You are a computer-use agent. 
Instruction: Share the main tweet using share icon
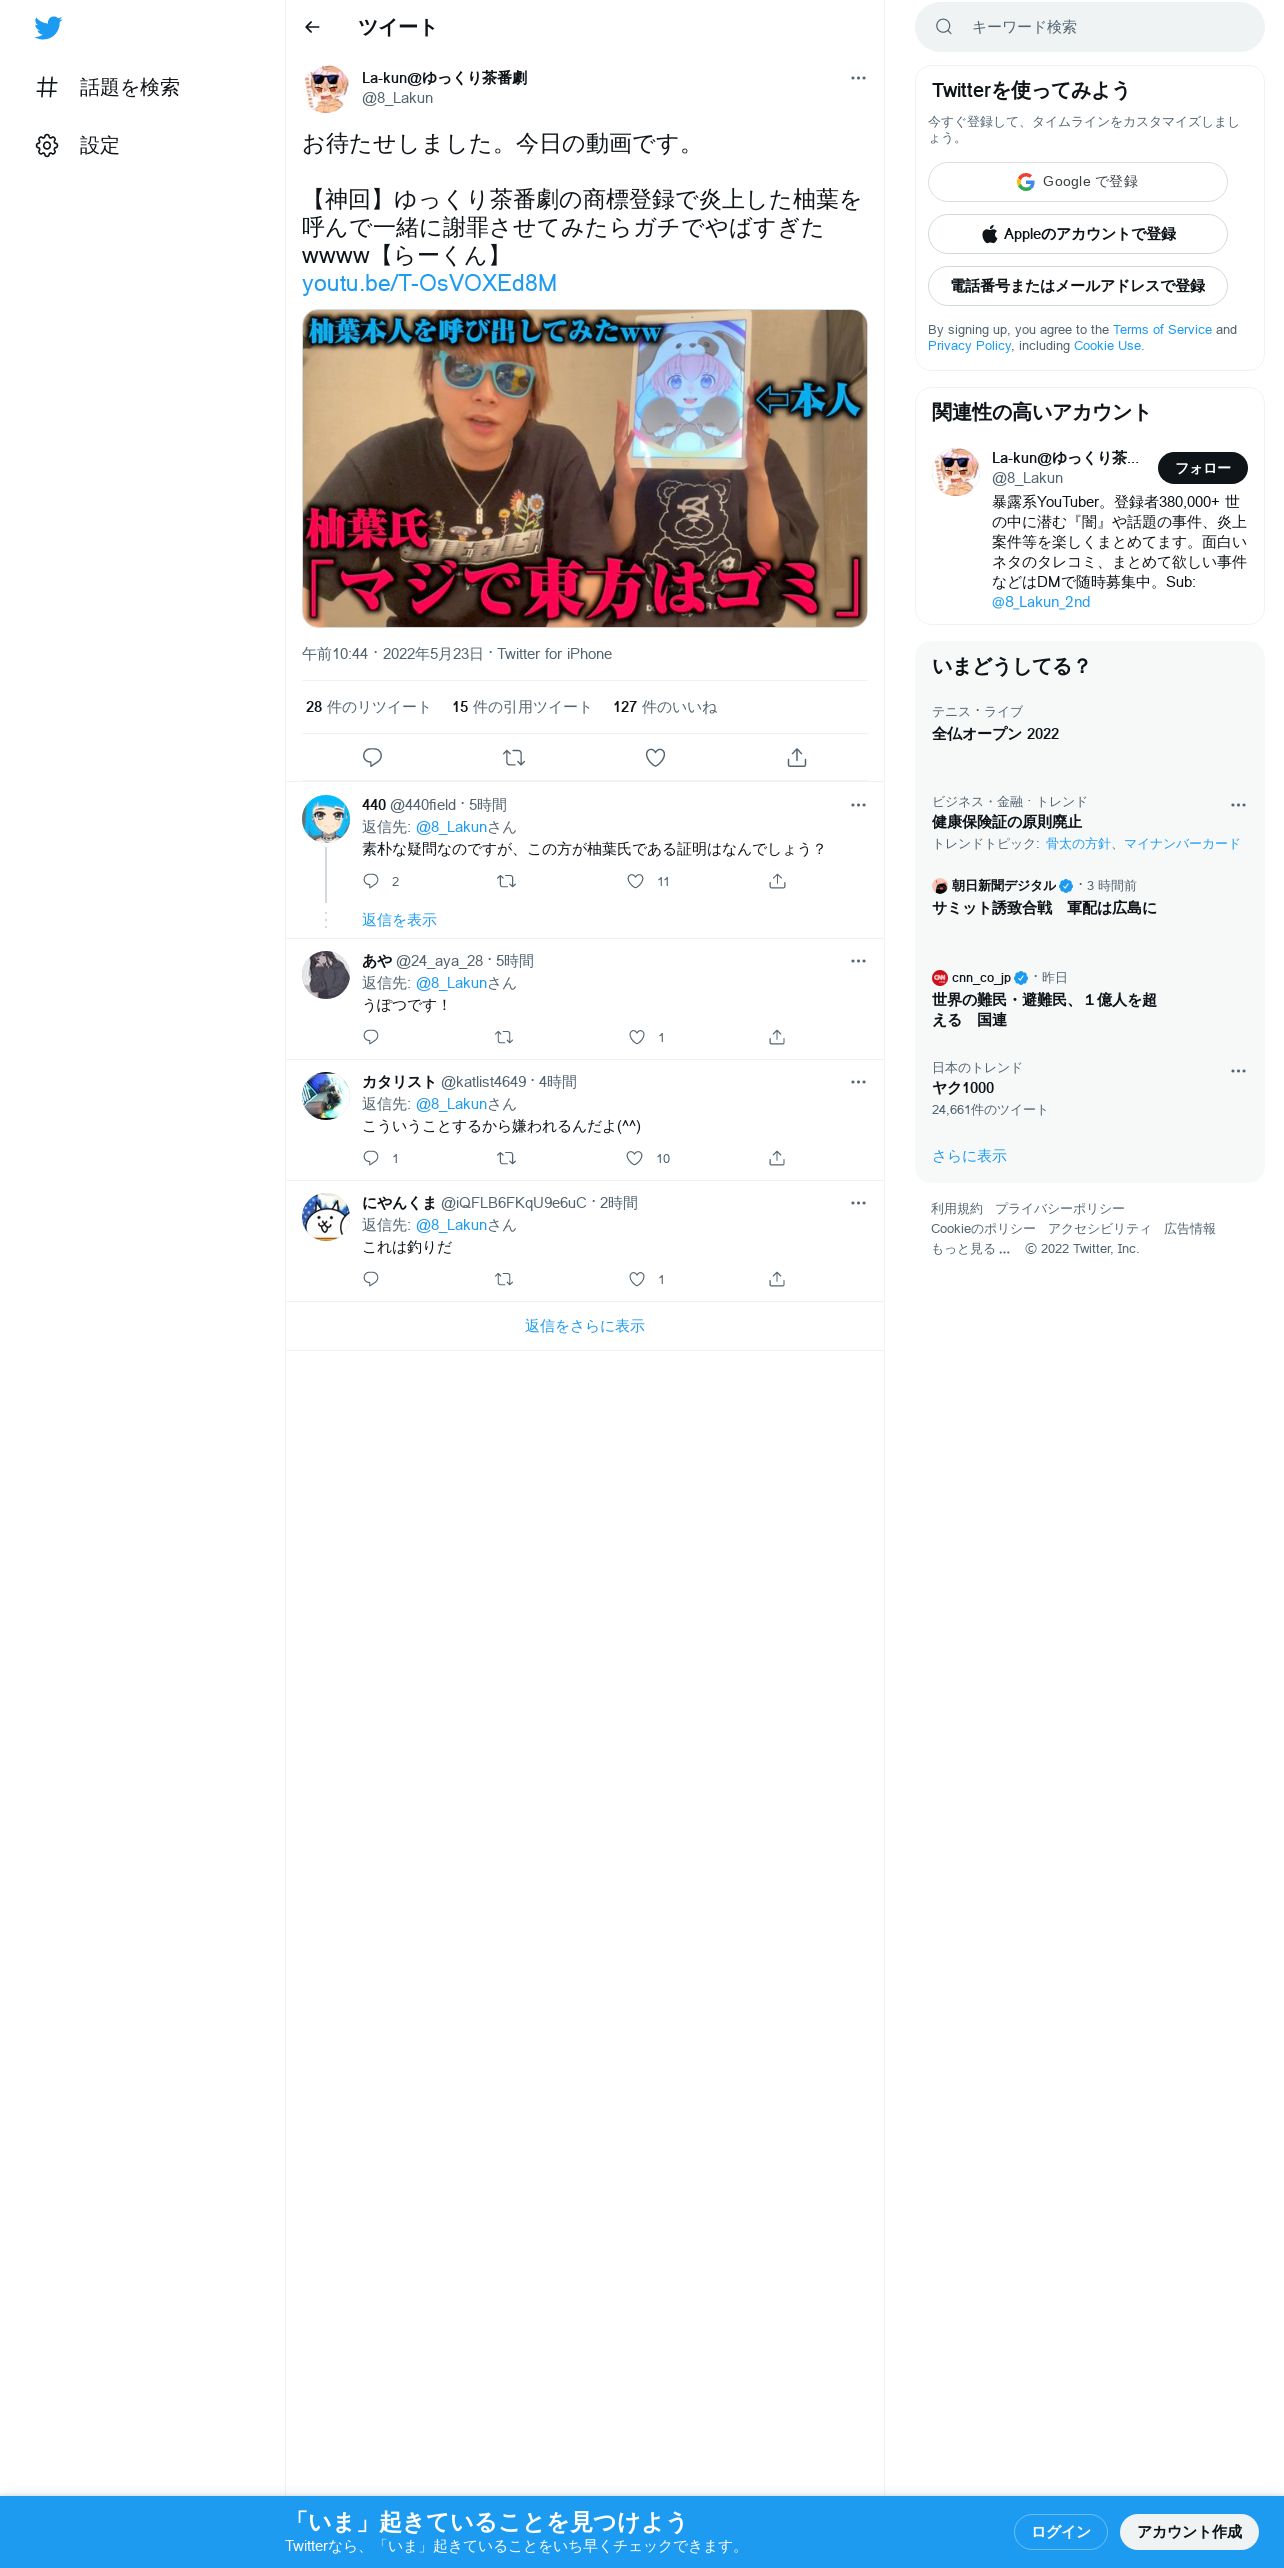tap(797, 758)
